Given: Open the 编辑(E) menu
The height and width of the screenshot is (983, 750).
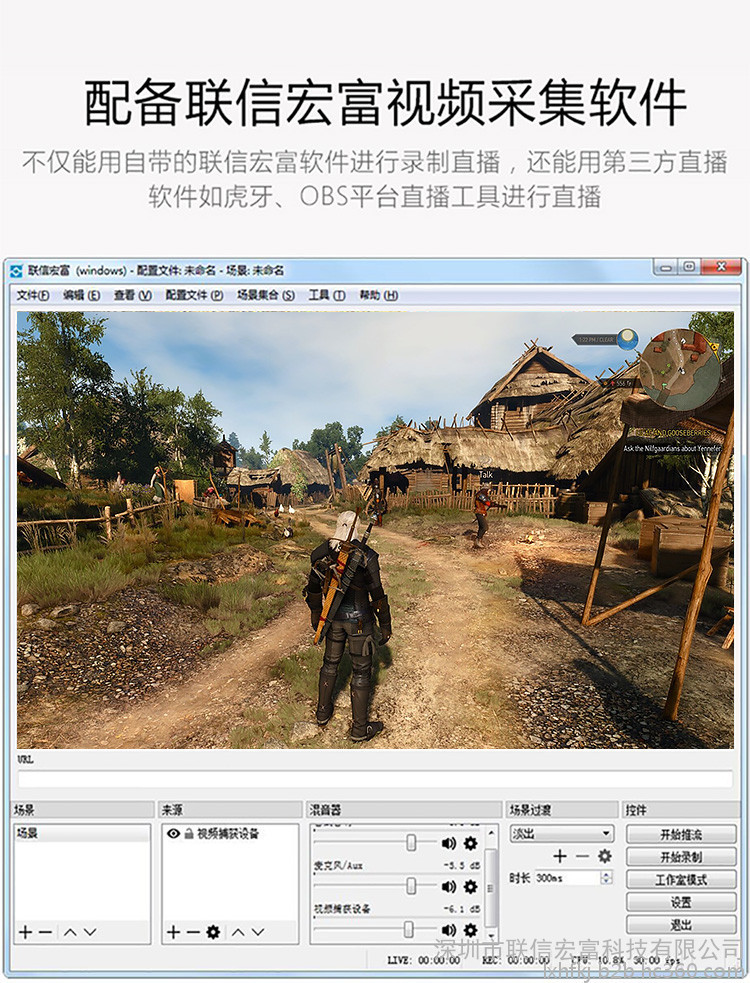Looking at the screenshot, I should coord(81,295).
